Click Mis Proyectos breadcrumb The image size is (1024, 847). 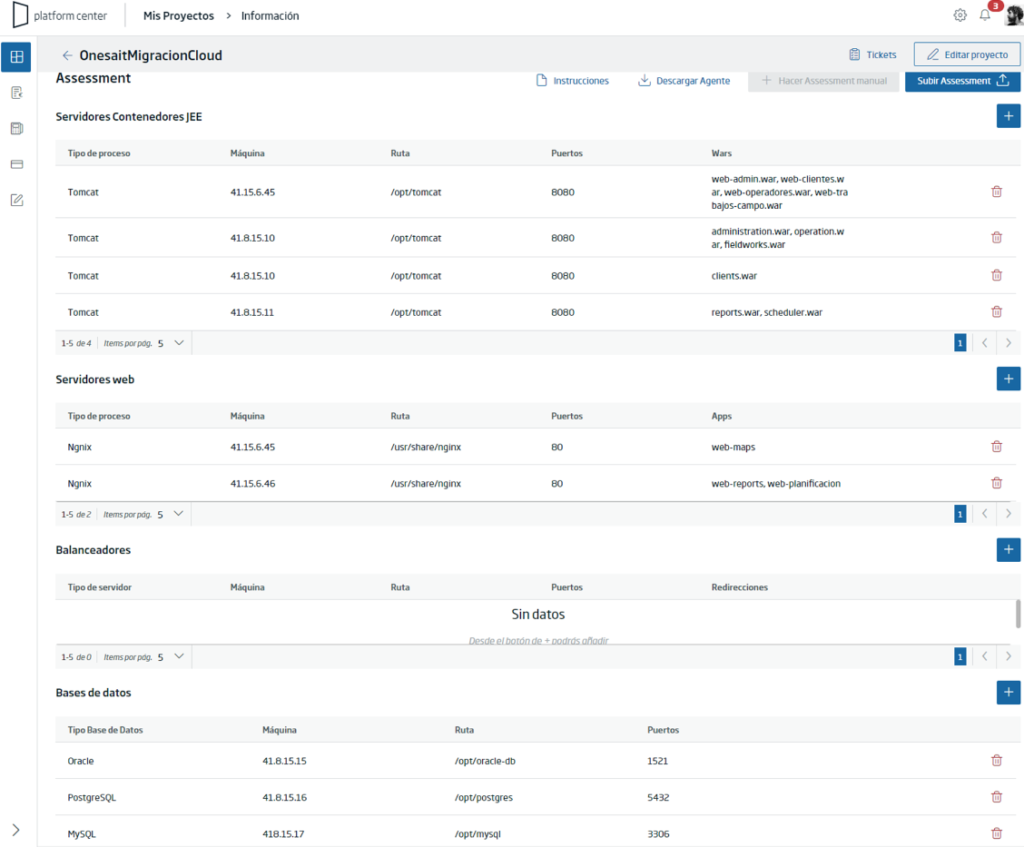[x=178, y=16]
